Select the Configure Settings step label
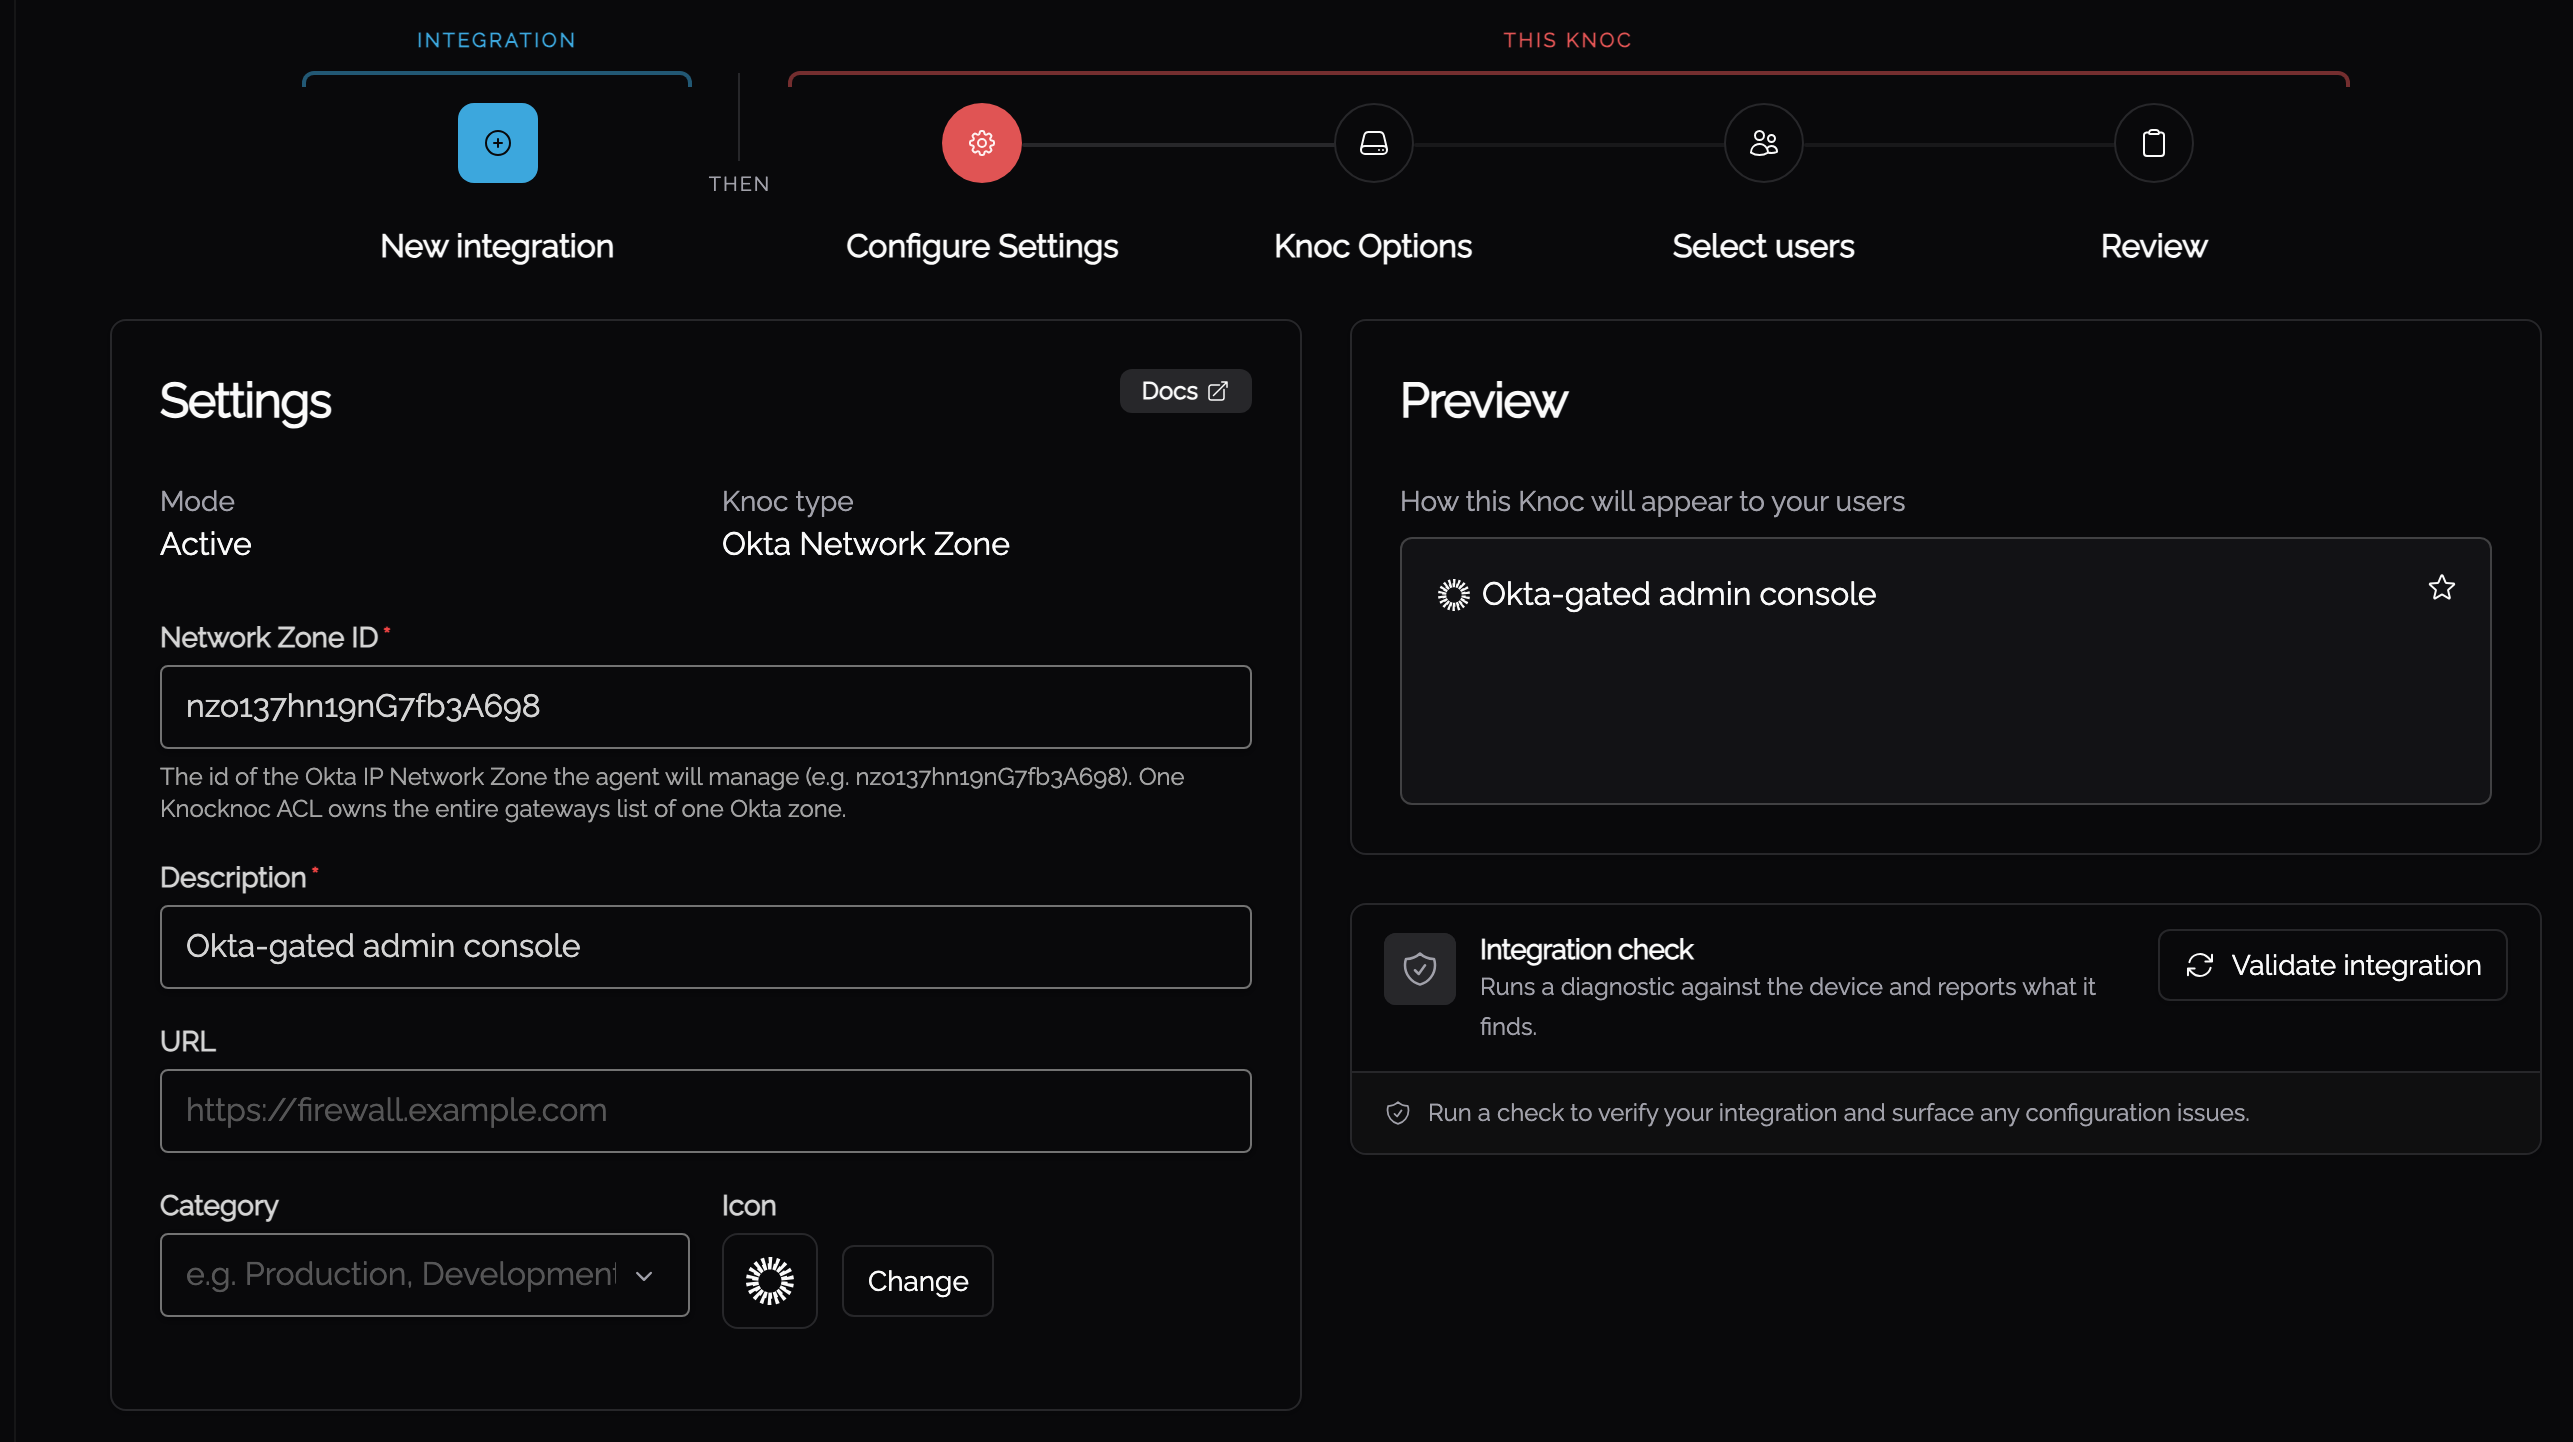Viewport: 2573px width, 1442px height. 981,246
